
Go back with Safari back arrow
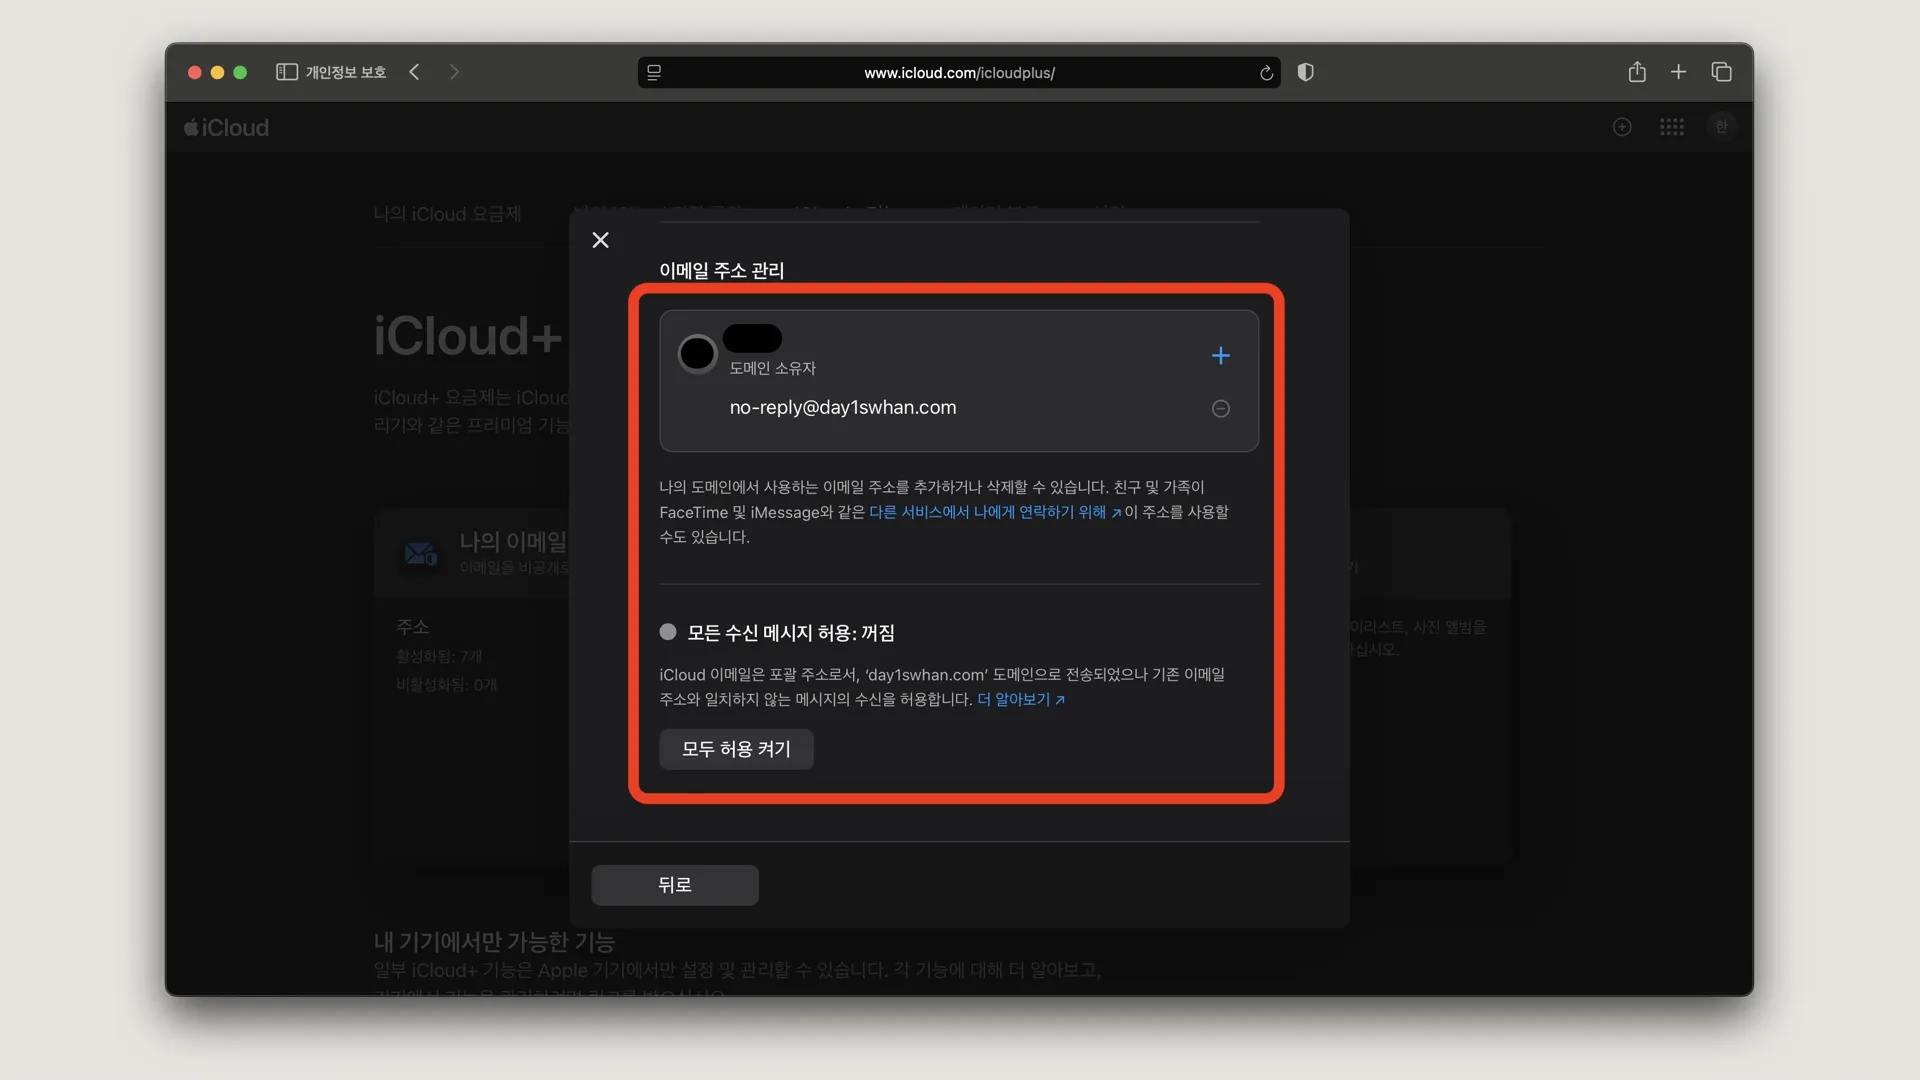tap(414, 72)
